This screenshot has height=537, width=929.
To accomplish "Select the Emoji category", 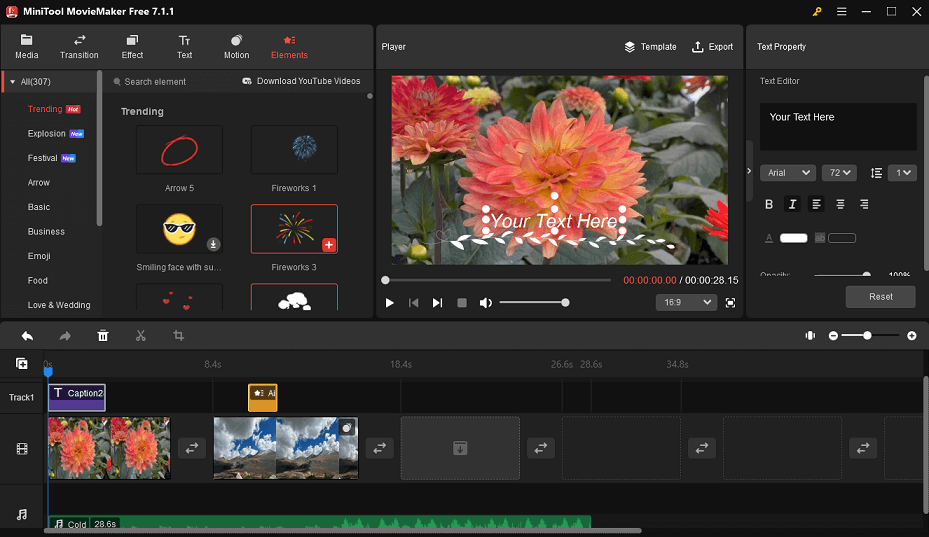I will [x=39, y=255].
